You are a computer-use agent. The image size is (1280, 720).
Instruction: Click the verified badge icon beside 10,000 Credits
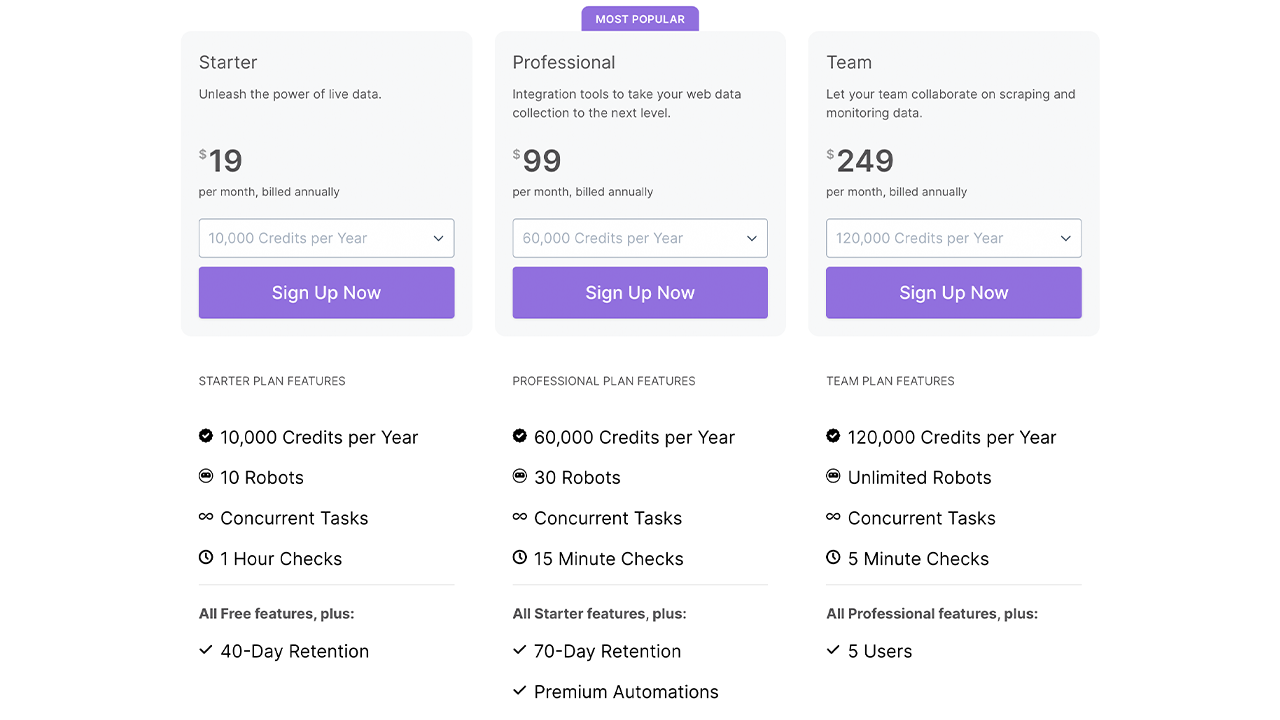206,436
